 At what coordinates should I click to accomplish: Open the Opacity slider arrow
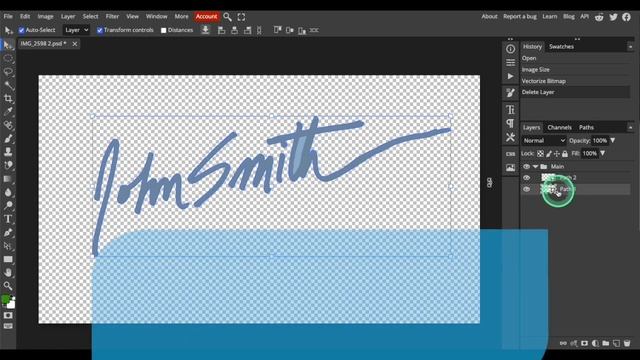(613, 140)
